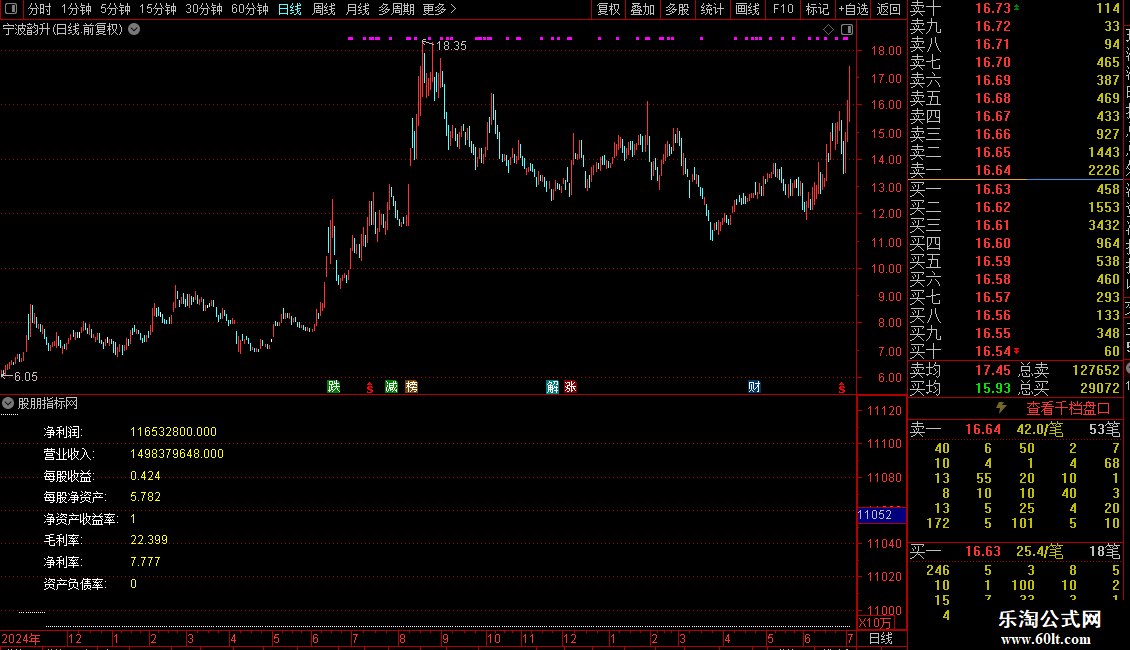Screen dimensions: 1130x650
Task: Expand the 股朋指标网 indicator dropdown
Action: point(8,404)
